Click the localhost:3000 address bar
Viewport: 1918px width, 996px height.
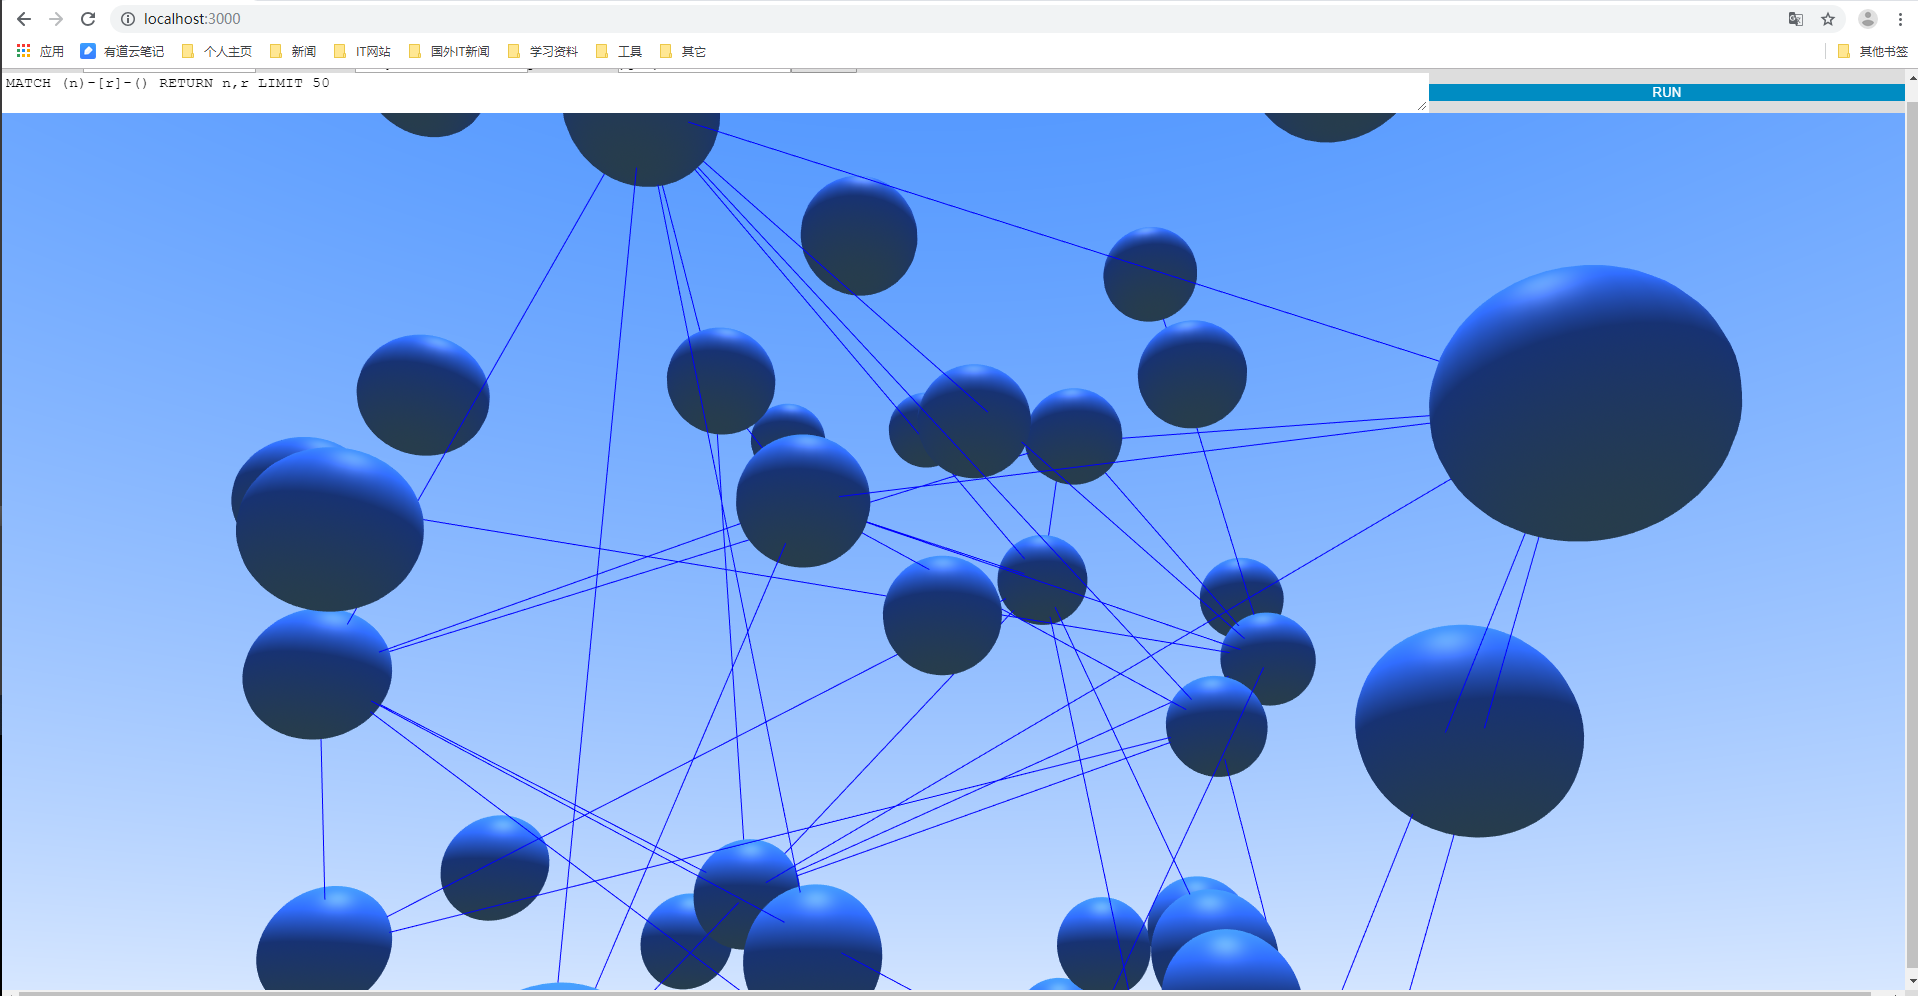(950, 19)
